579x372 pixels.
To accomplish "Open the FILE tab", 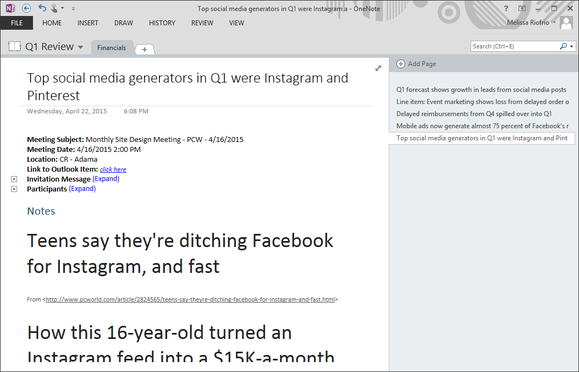I will (x=16, y=23).
